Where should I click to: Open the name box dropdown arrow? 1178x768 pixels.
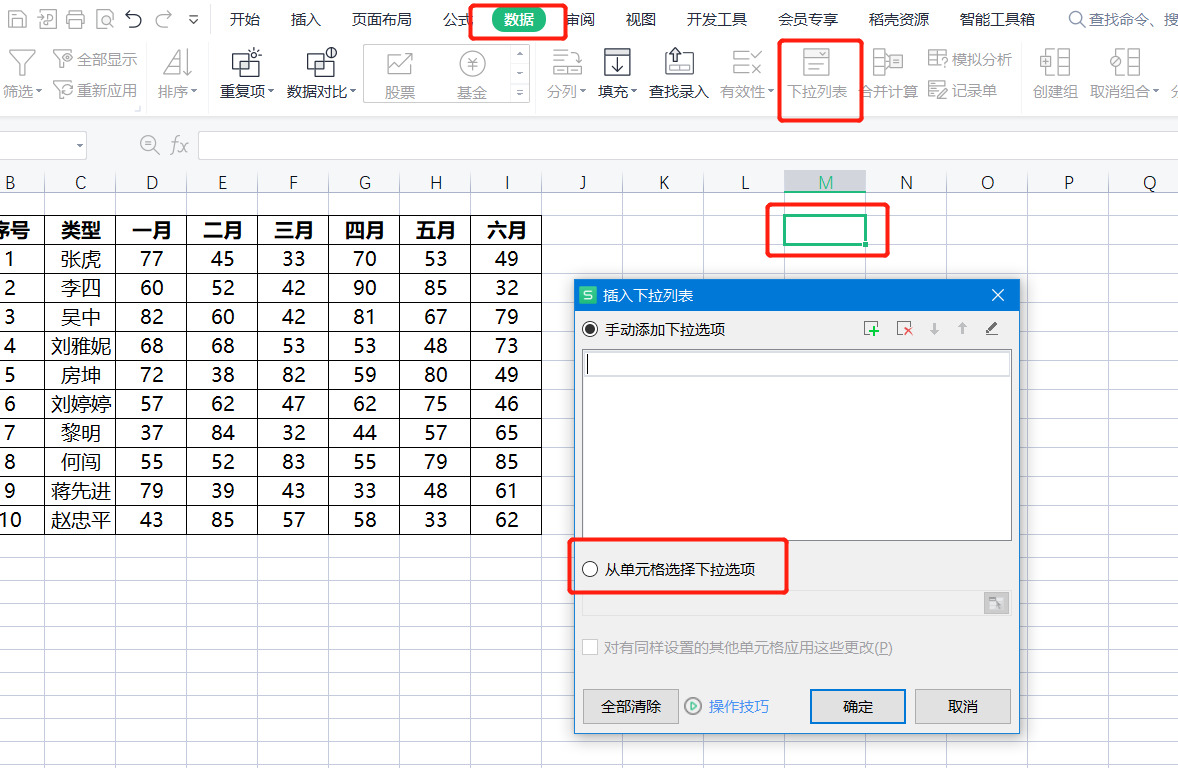[80, 146]
